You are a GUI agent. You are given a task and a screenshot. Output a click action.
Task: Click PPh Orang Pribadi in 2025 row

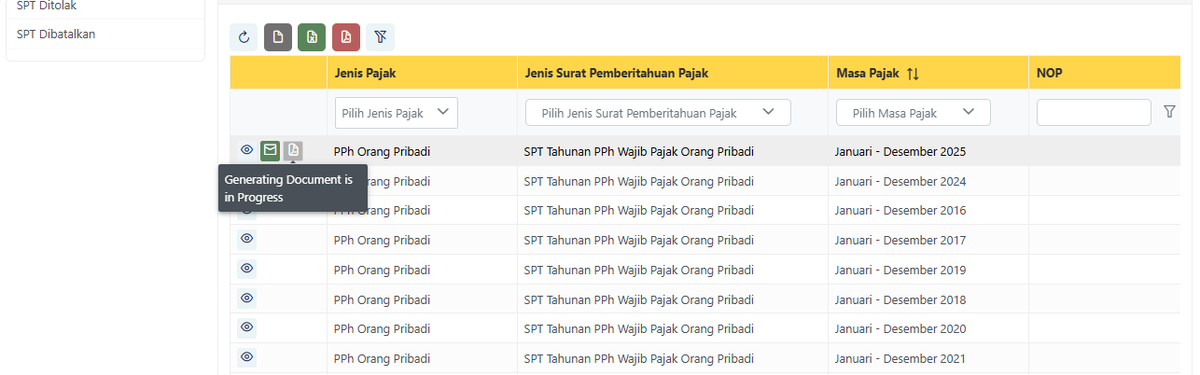pos(382,152)
